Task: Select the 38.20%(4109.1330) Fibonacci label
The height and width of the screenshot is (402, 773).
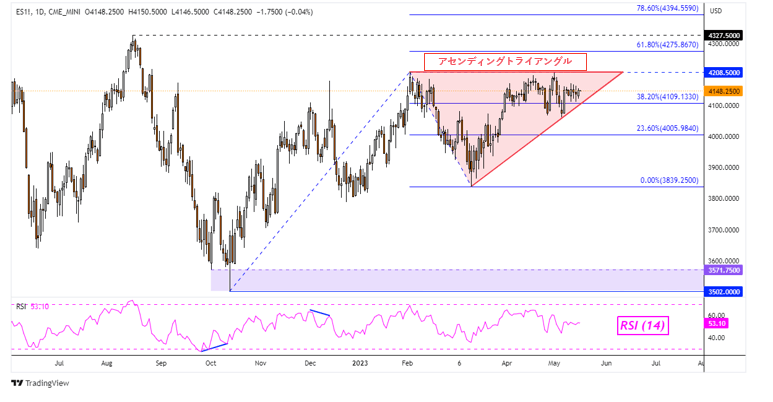Action: pos(668,97)
